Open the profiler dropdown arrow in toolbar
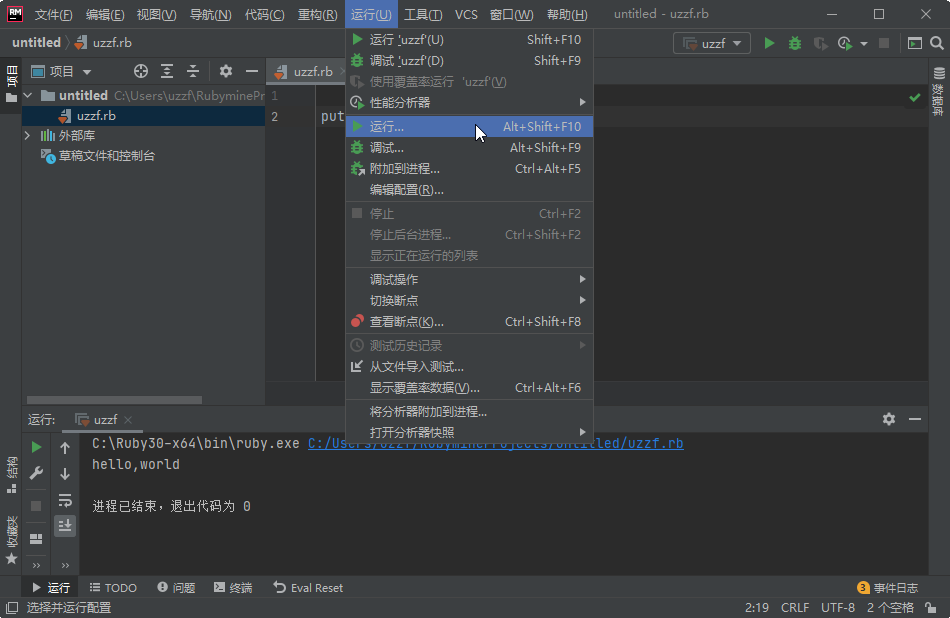Image resolution: width=950 pixels, height=618 pixels. tap(864, 44)
